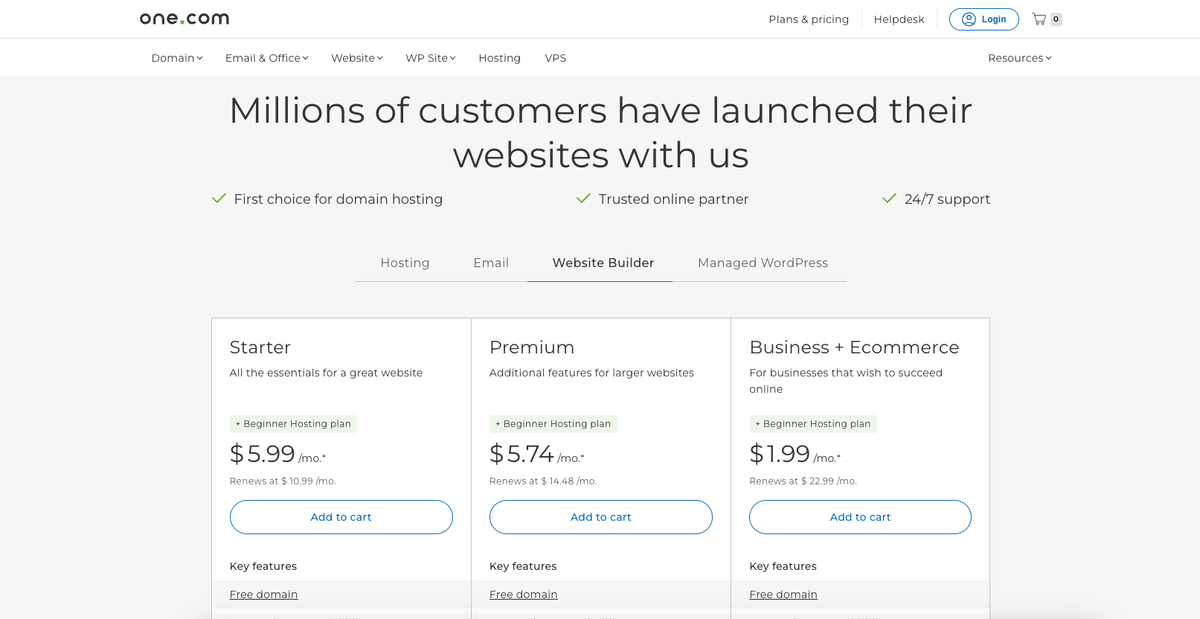Switch to the Email tab

[x=491, y=263]
